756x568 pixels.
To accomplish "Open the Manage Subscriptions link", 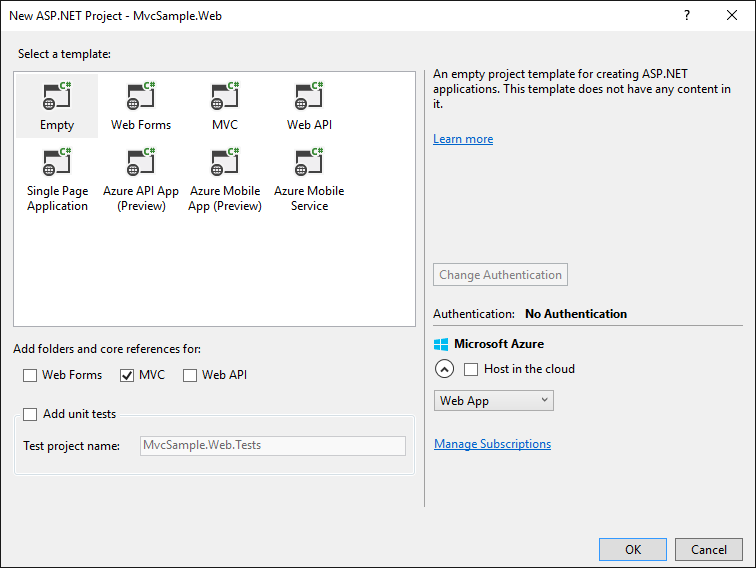I will [492, 444].
